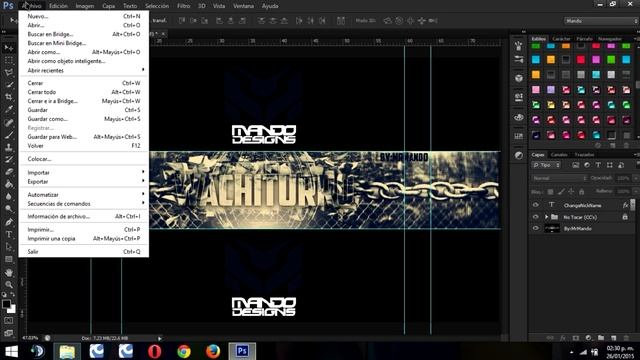Toggle filter for text layers in Capas
Screen dimensions: 640x360
(x=598, y=165)
